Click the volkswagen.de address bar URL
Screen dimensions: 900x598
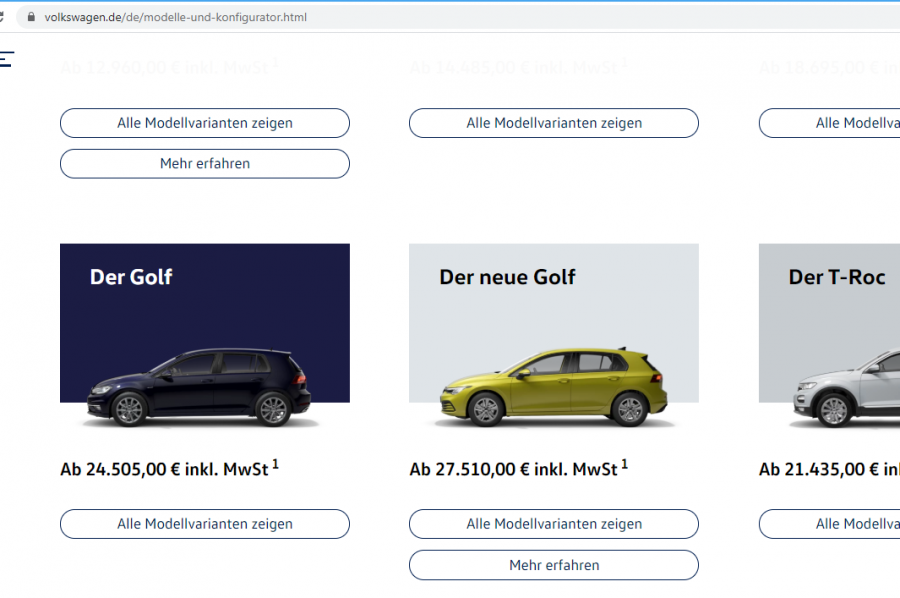[175, 17]
